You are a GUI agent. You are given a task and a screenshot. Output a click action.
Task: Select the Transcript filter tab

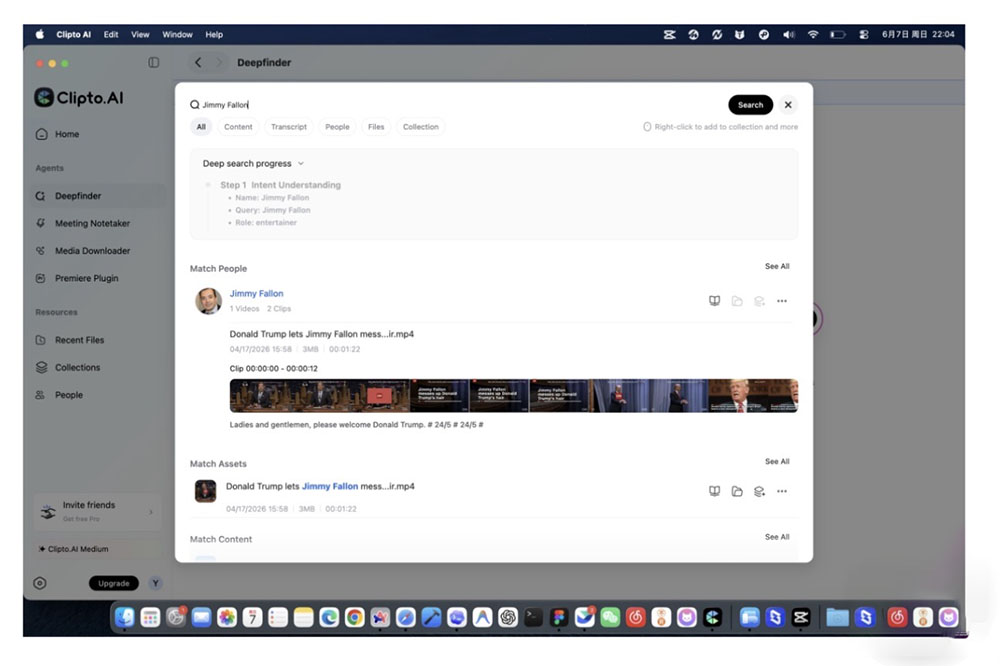point(289,127)
